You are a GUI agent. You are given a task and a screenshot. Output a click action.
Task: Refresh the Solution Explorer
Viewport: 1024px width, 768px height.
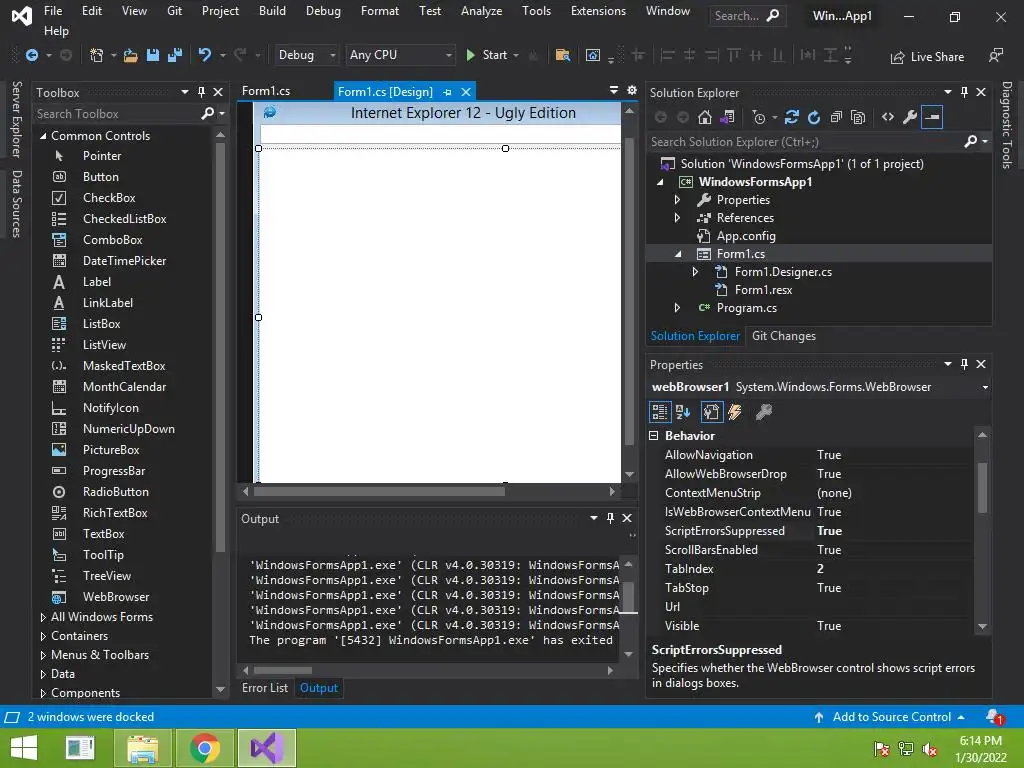[x=814, y=118]
